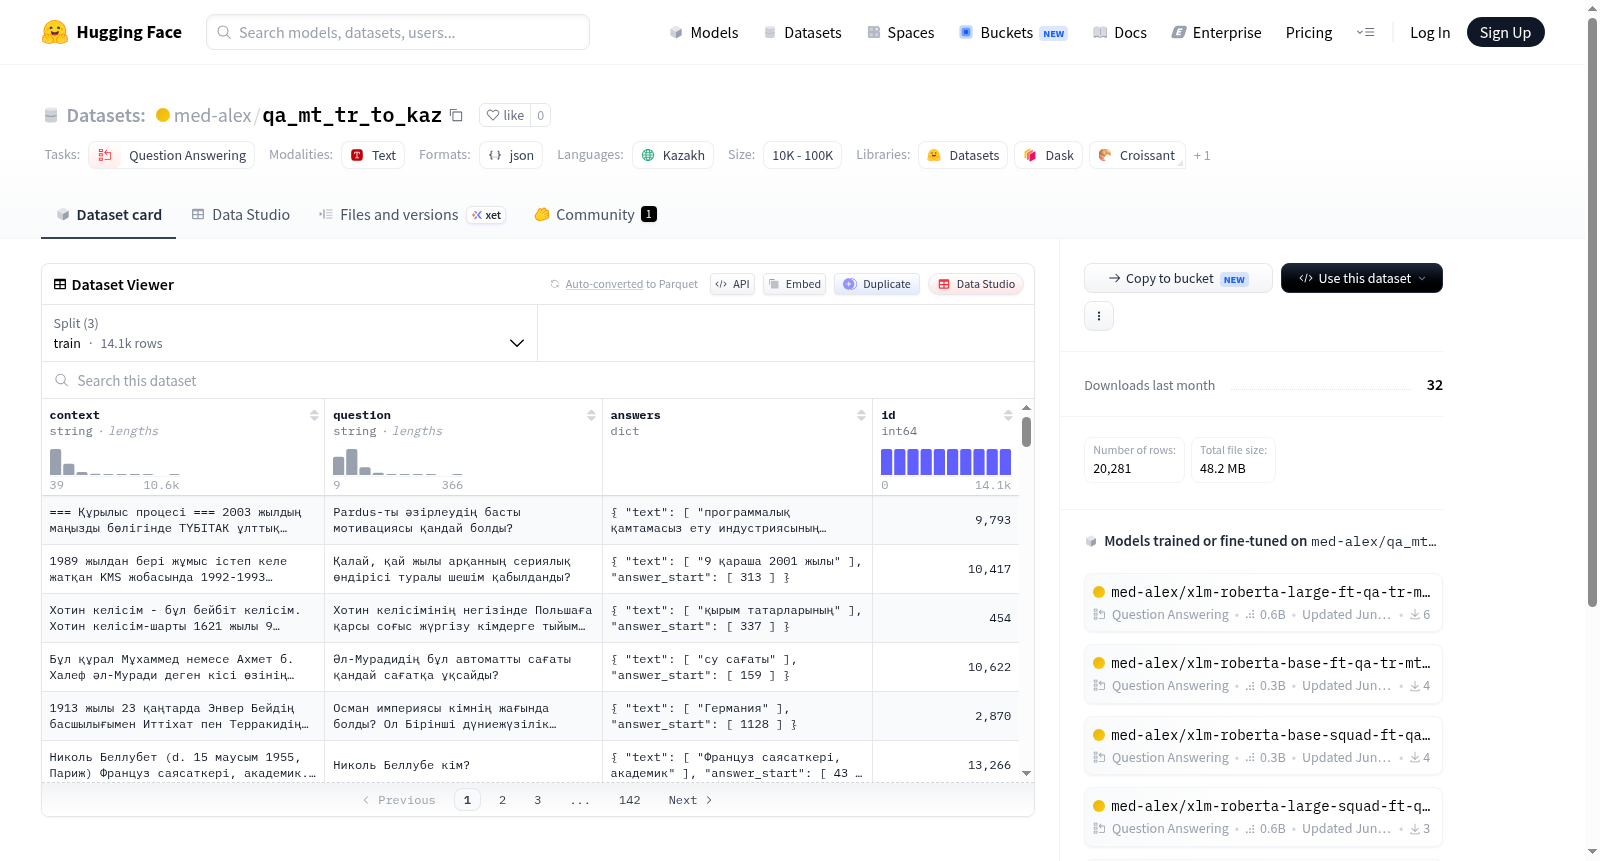Open Enterprise in top navigation

pyautogui.click(x=1216, y=32)
